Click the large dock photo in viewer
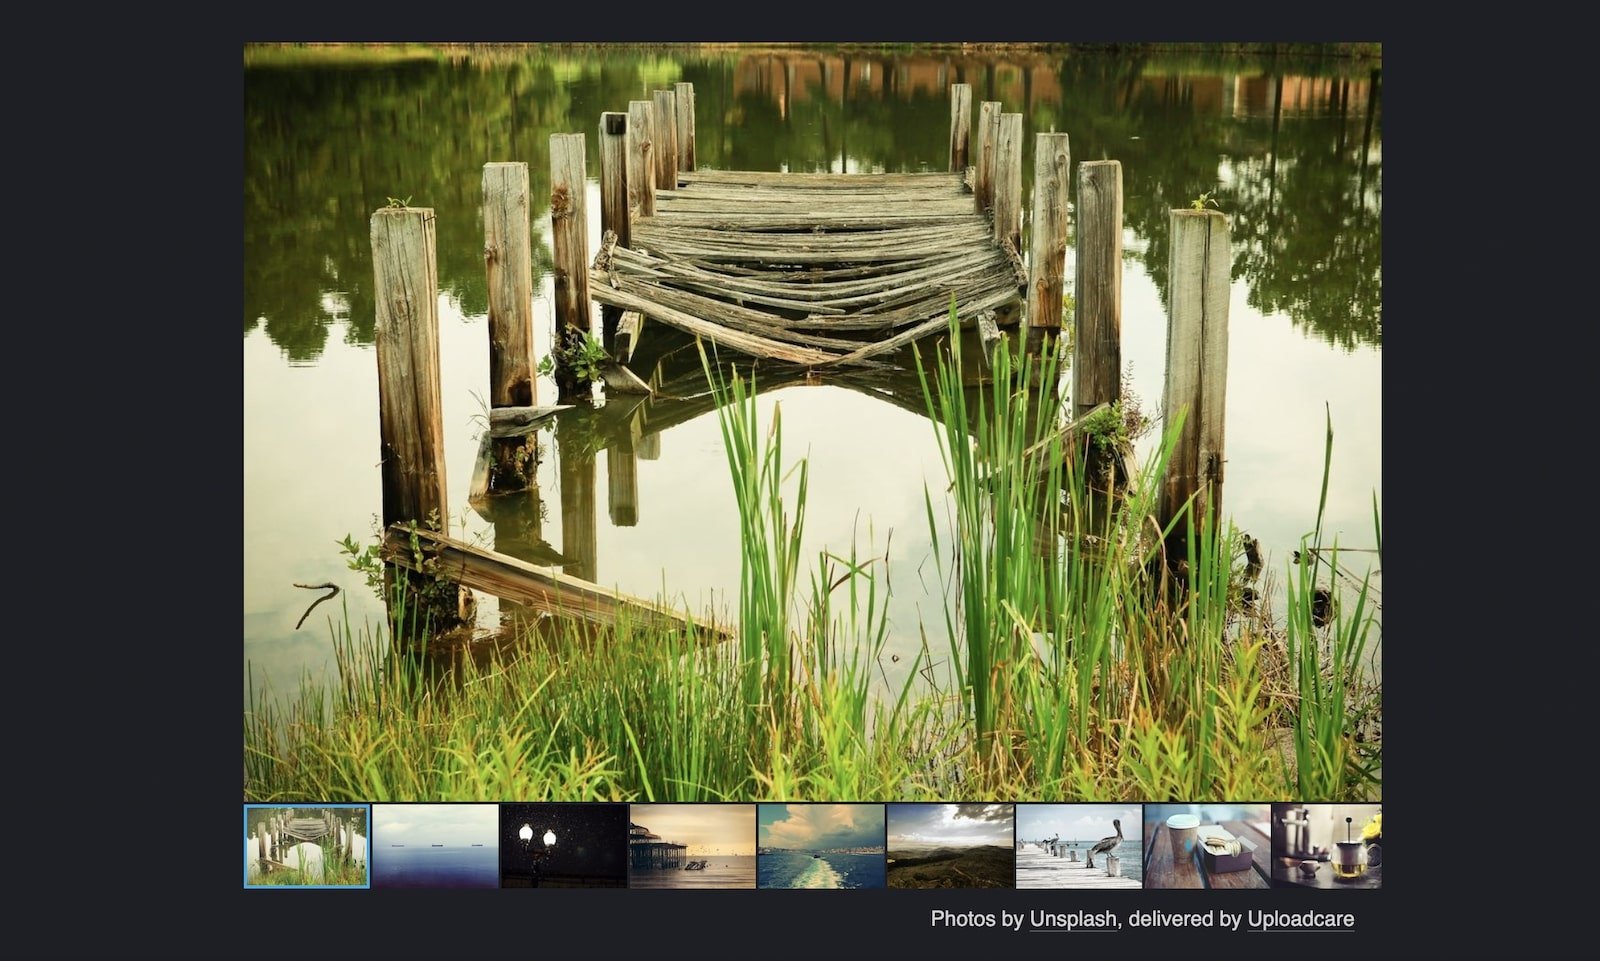1600x961 pixels. (x=813, y=422)
